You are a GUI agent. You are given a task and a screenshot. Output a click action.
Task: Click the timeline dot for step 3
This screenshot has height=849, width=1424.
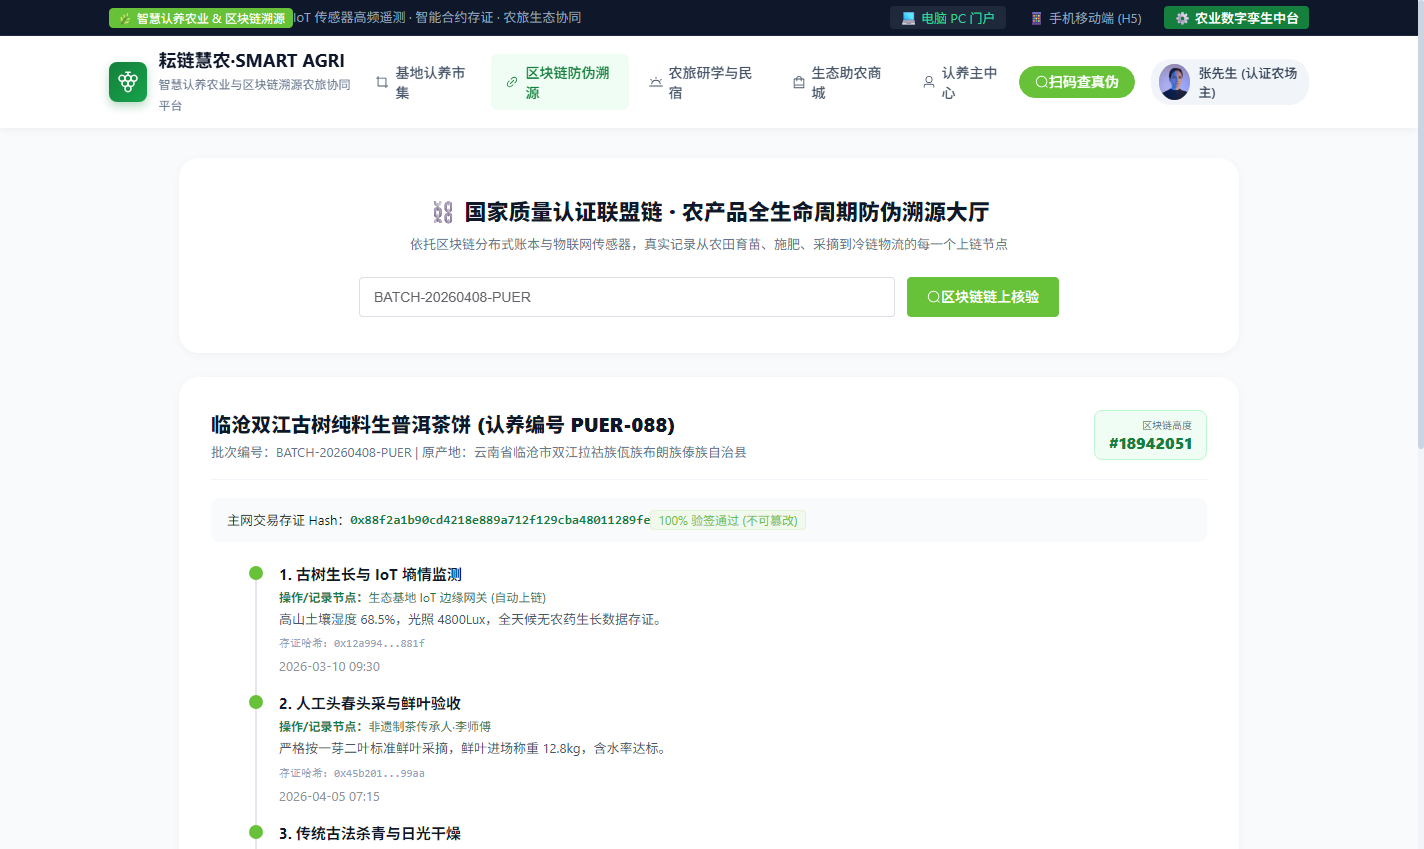pos(256,832)
